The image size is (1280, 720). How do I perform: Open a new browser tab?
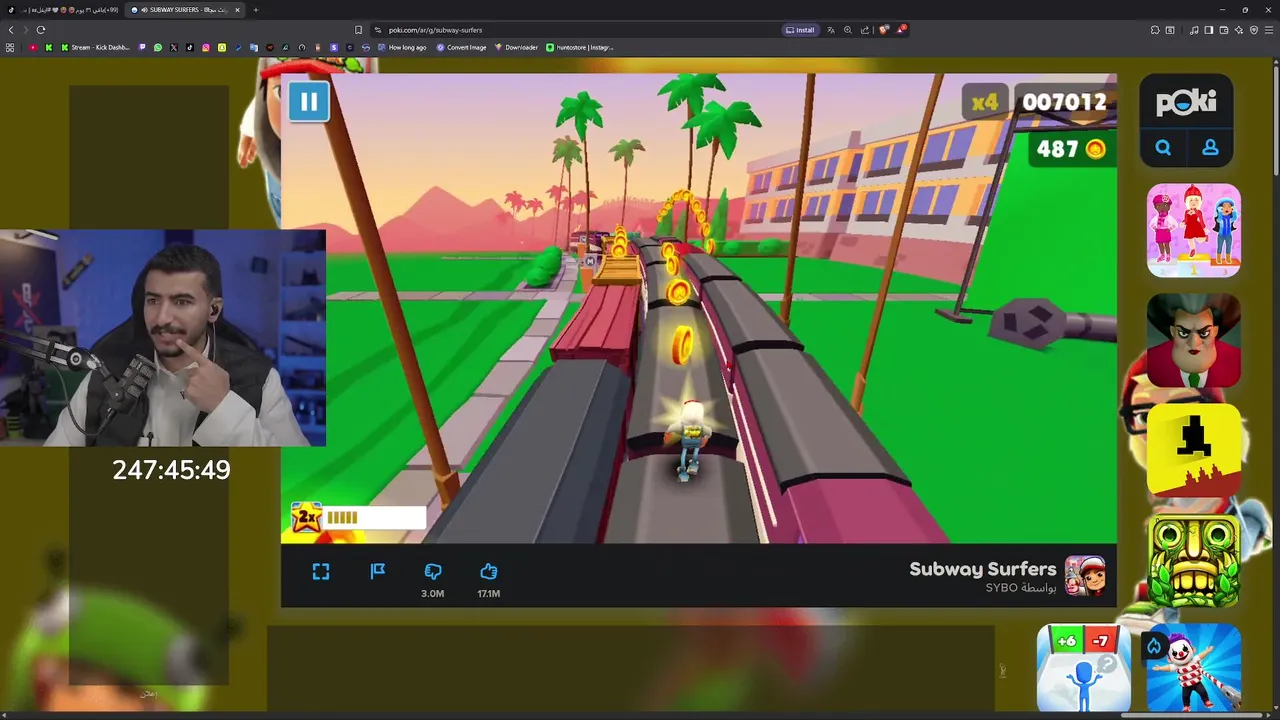(x=256, y=10)
